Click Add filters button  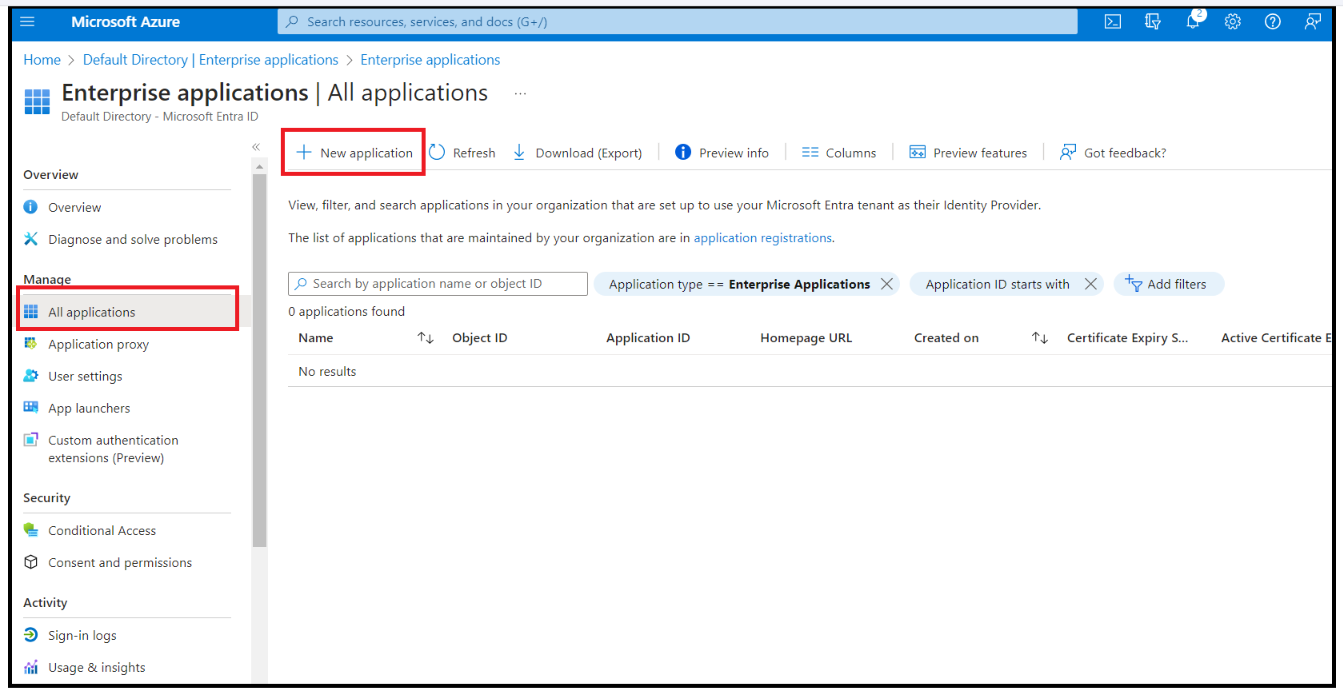(x=1169, y=284)
